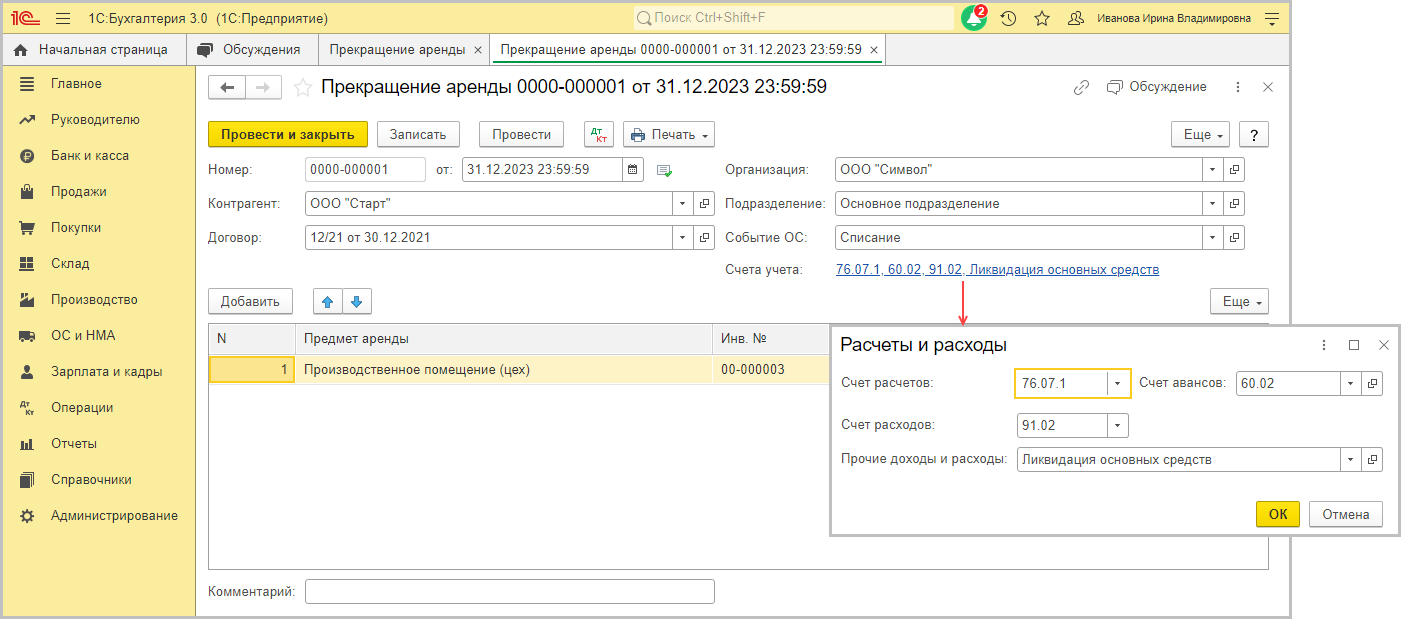Open Обсуждение for this document
Screen dimensions: 1401x619
point(1157,88)
